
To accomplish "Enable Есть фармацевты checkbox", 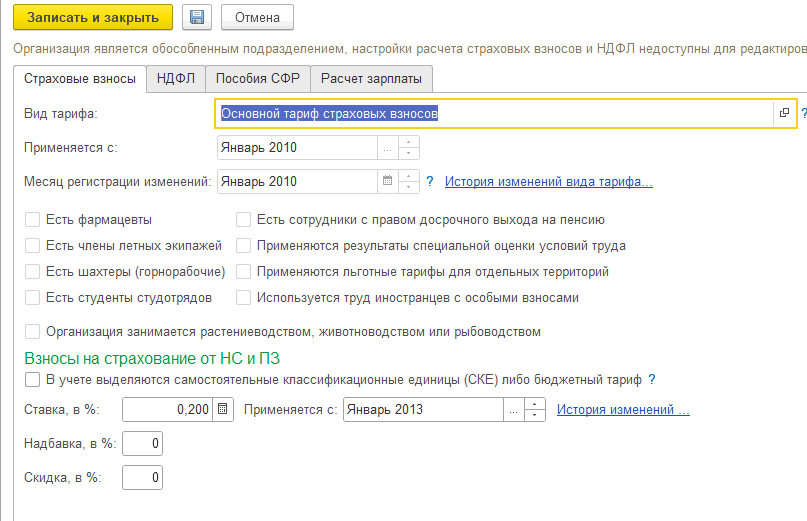I will point(32,220).
